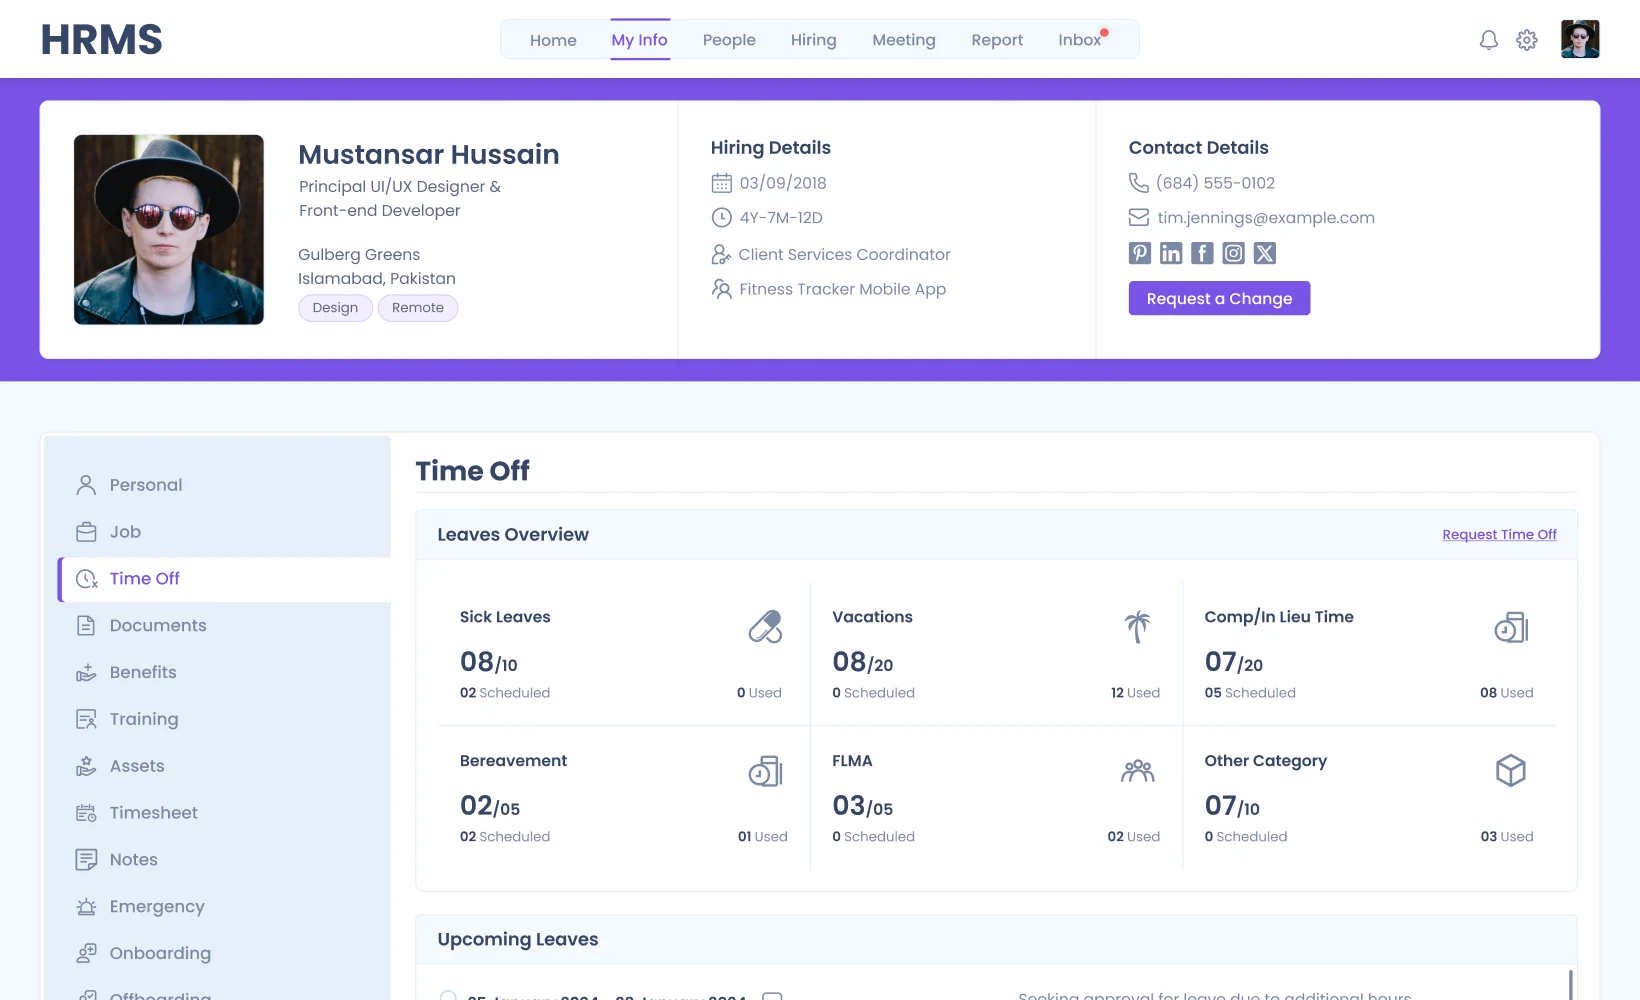
Task: Click the Vacations palm tree icon
Action: (x=1137, y=627)
